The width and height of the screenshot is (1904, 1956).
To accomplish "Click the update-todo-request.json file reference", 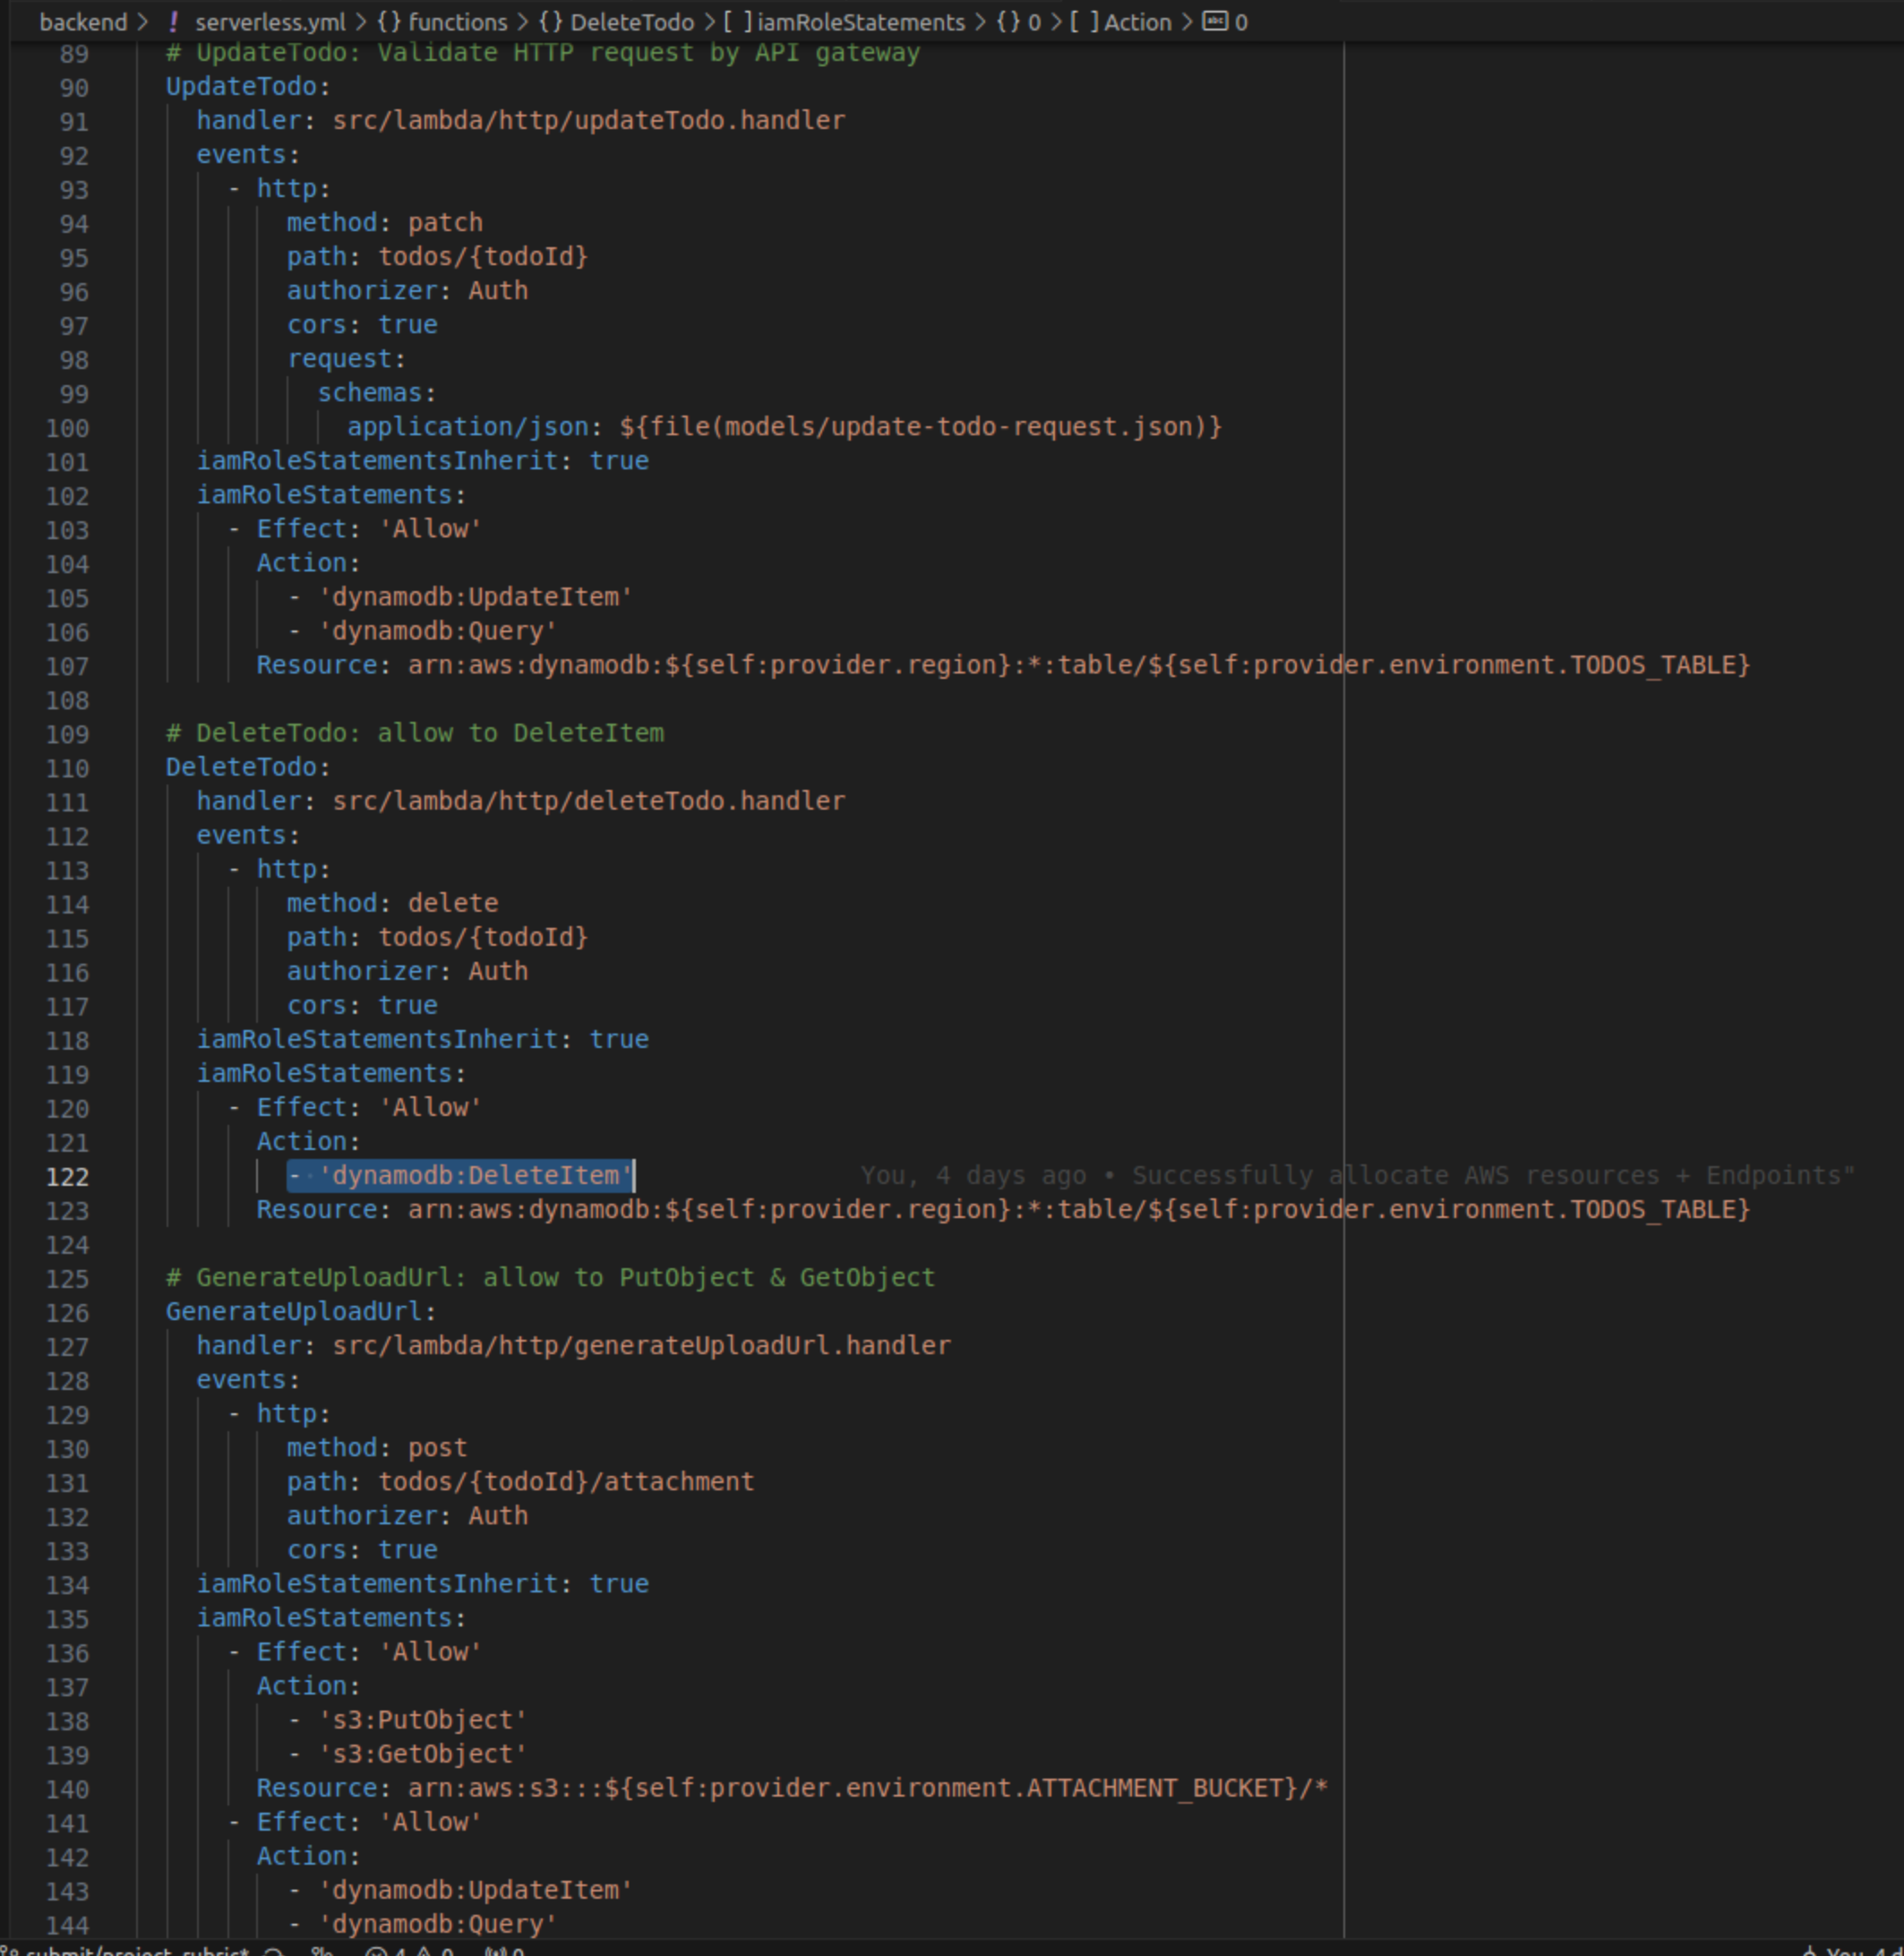I will (920, 426).
